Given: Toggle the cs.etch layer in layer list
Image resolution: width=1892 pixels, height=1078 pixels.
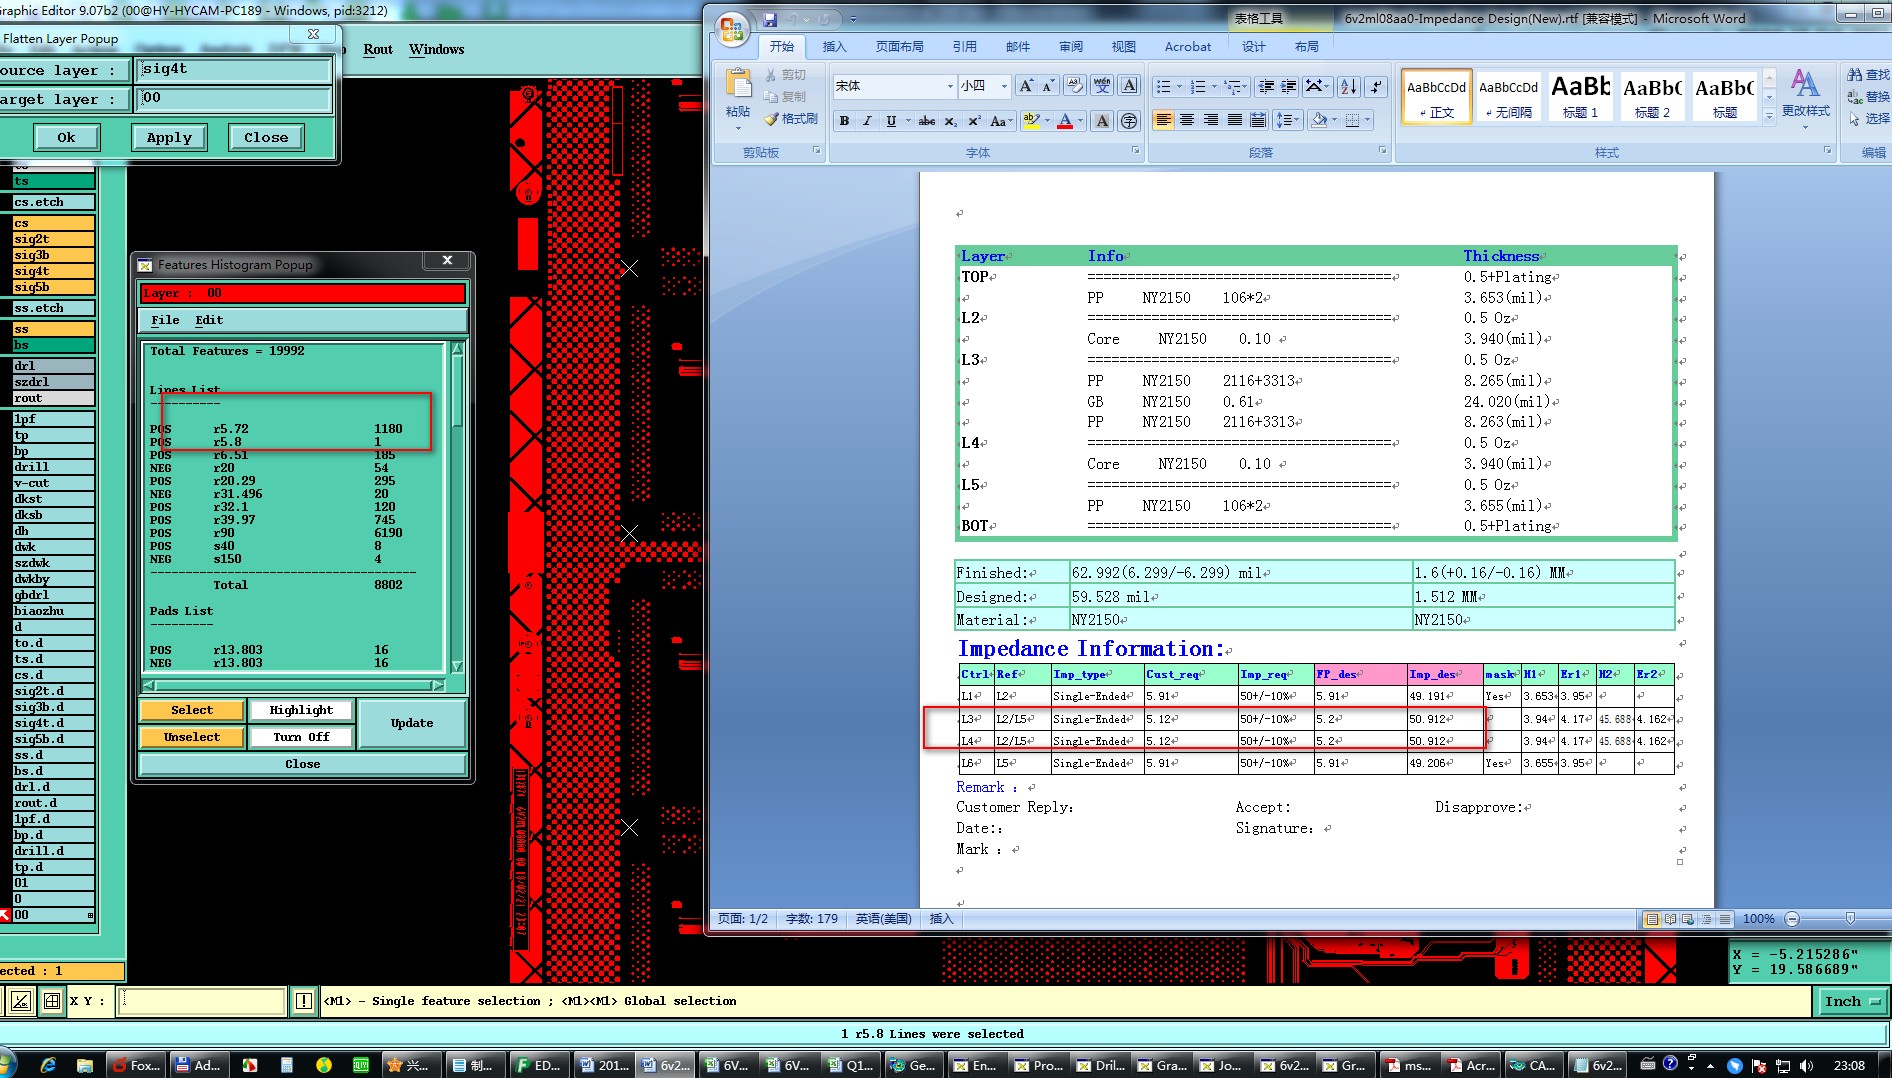Looking at the screenshot, I should coord(54,202).
